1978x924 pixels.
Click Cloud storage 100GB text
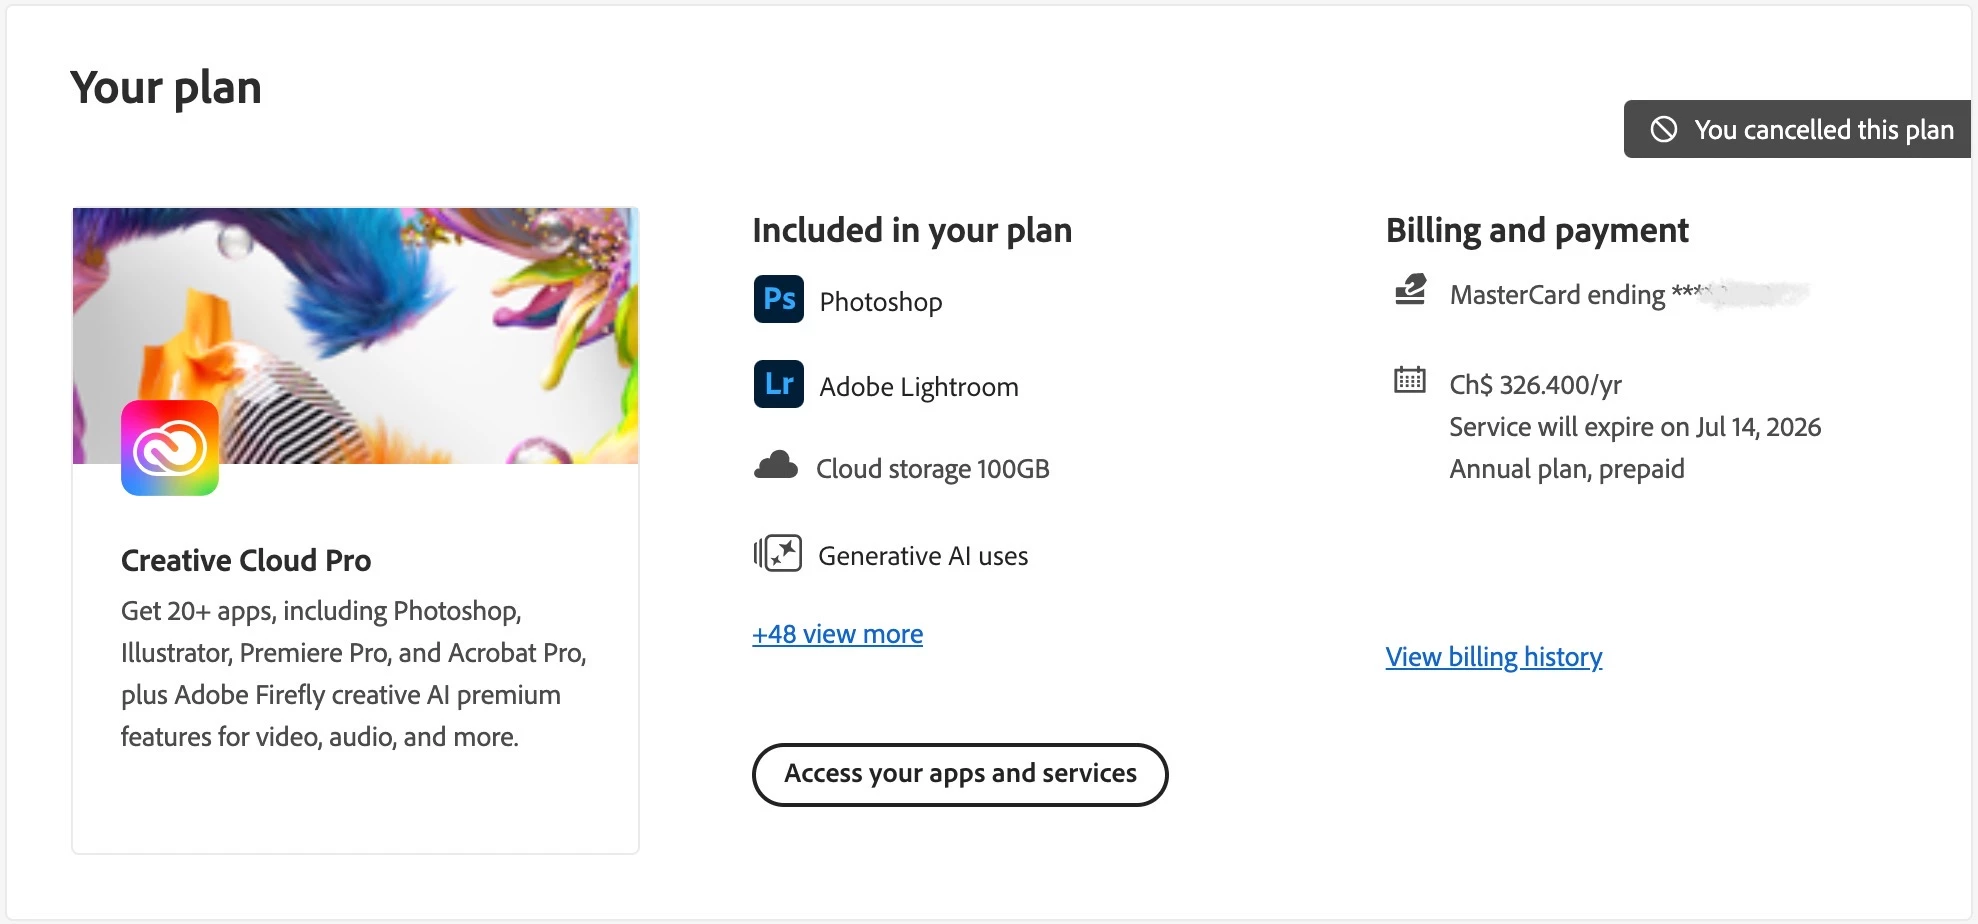click(932, 469)
